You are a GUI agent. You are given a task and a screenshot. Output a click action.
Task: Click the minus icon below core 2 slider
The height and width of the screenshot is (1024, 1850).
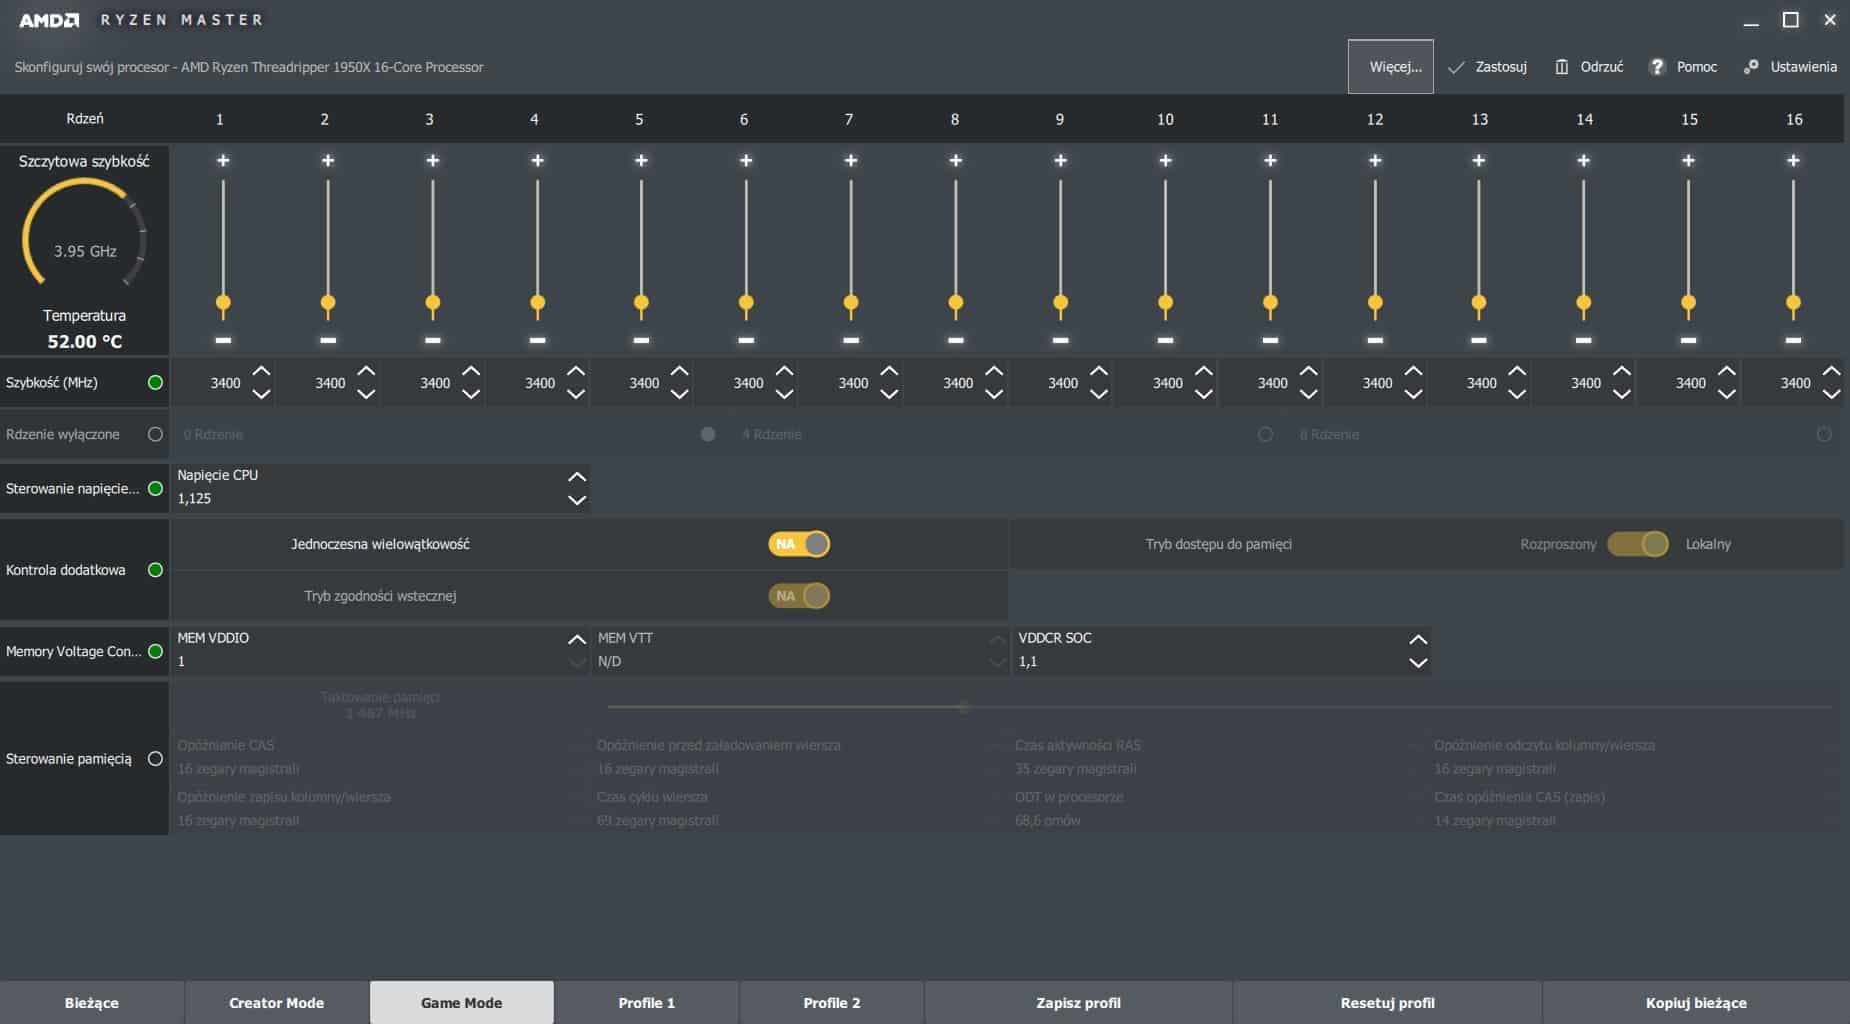click(328, 340)
